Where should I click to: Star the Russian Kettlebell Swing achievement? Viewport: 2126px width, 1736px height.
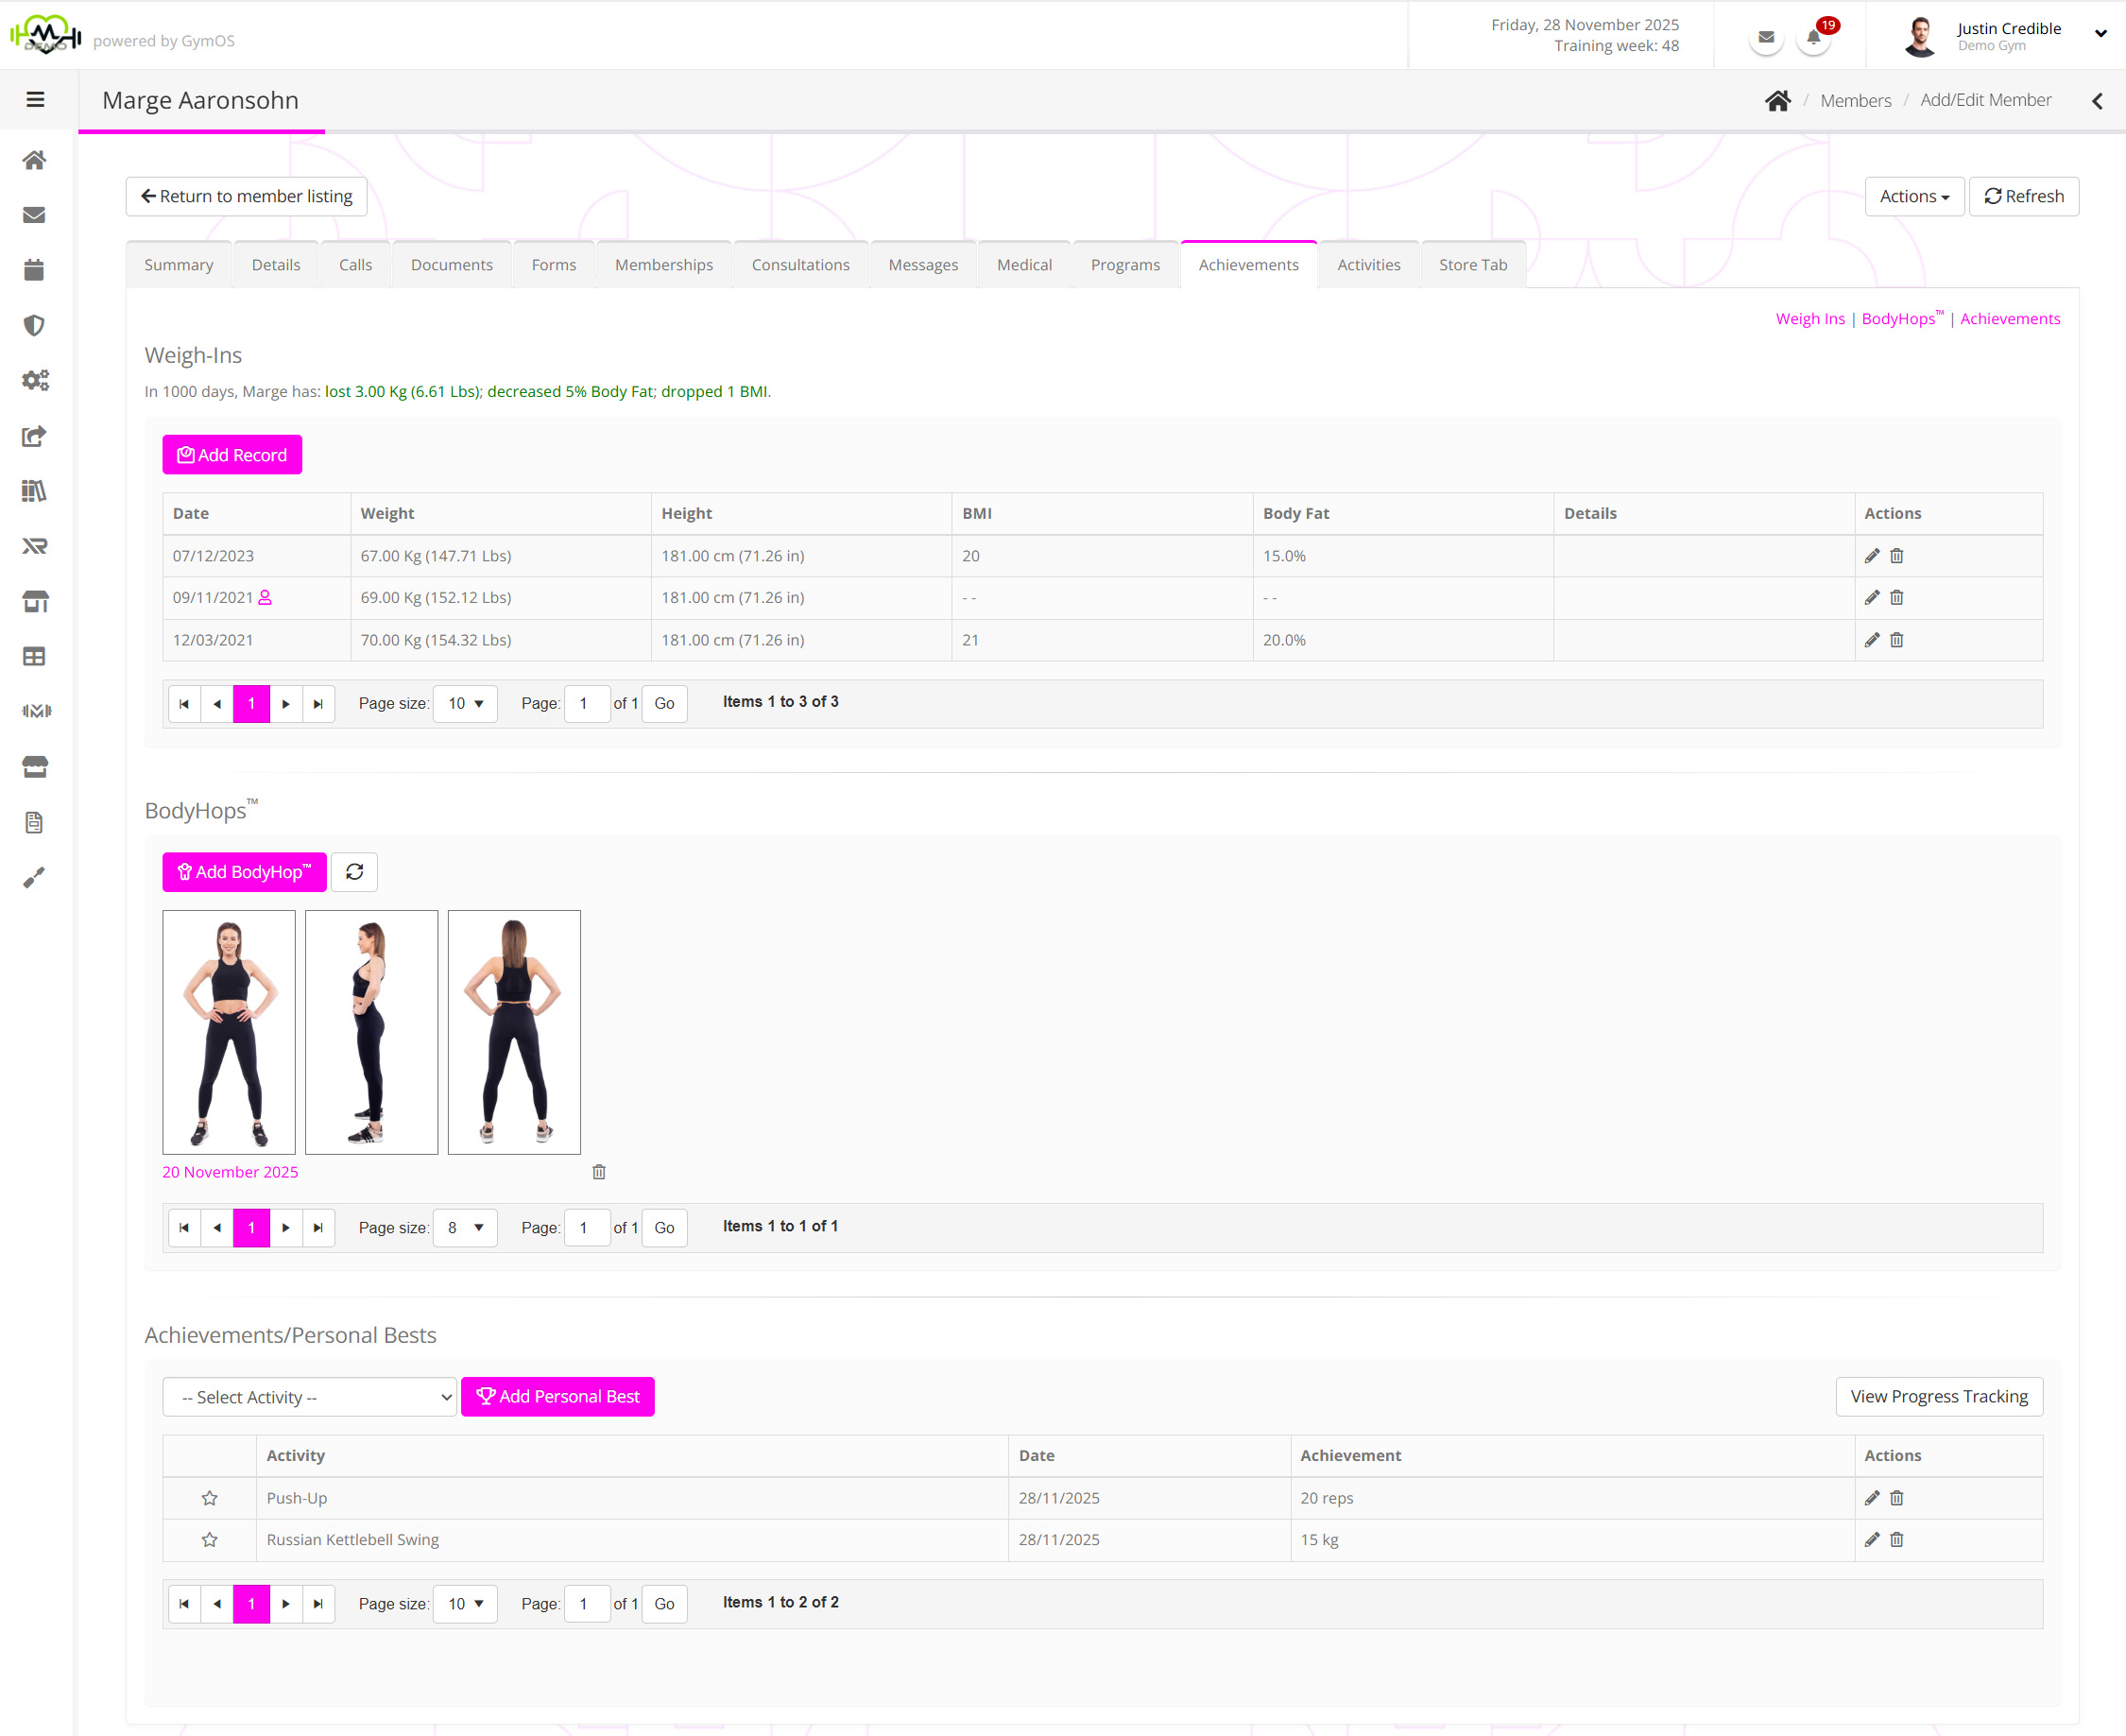coord(209,1540)
